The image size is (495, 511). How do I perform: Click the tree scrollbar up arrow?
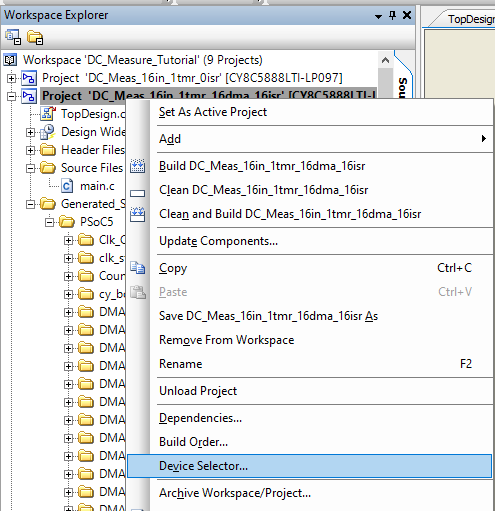coord(385,60)
